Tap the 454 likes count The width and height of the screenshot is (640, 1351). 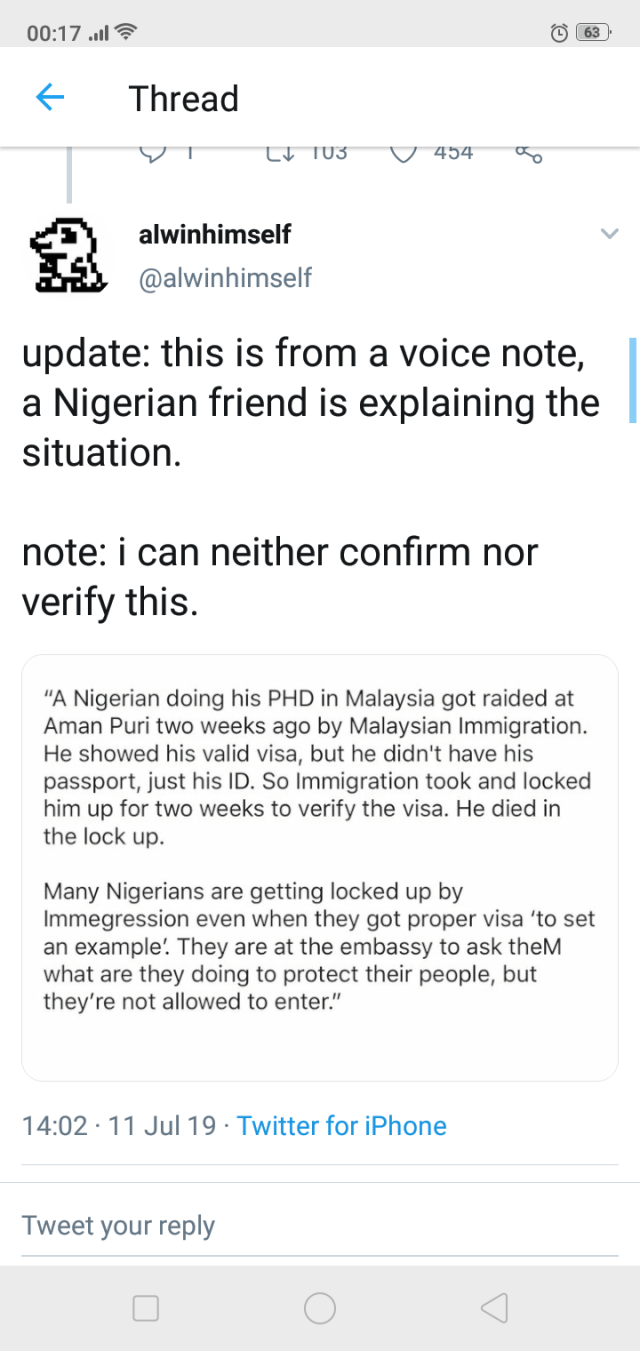point(453,153)
